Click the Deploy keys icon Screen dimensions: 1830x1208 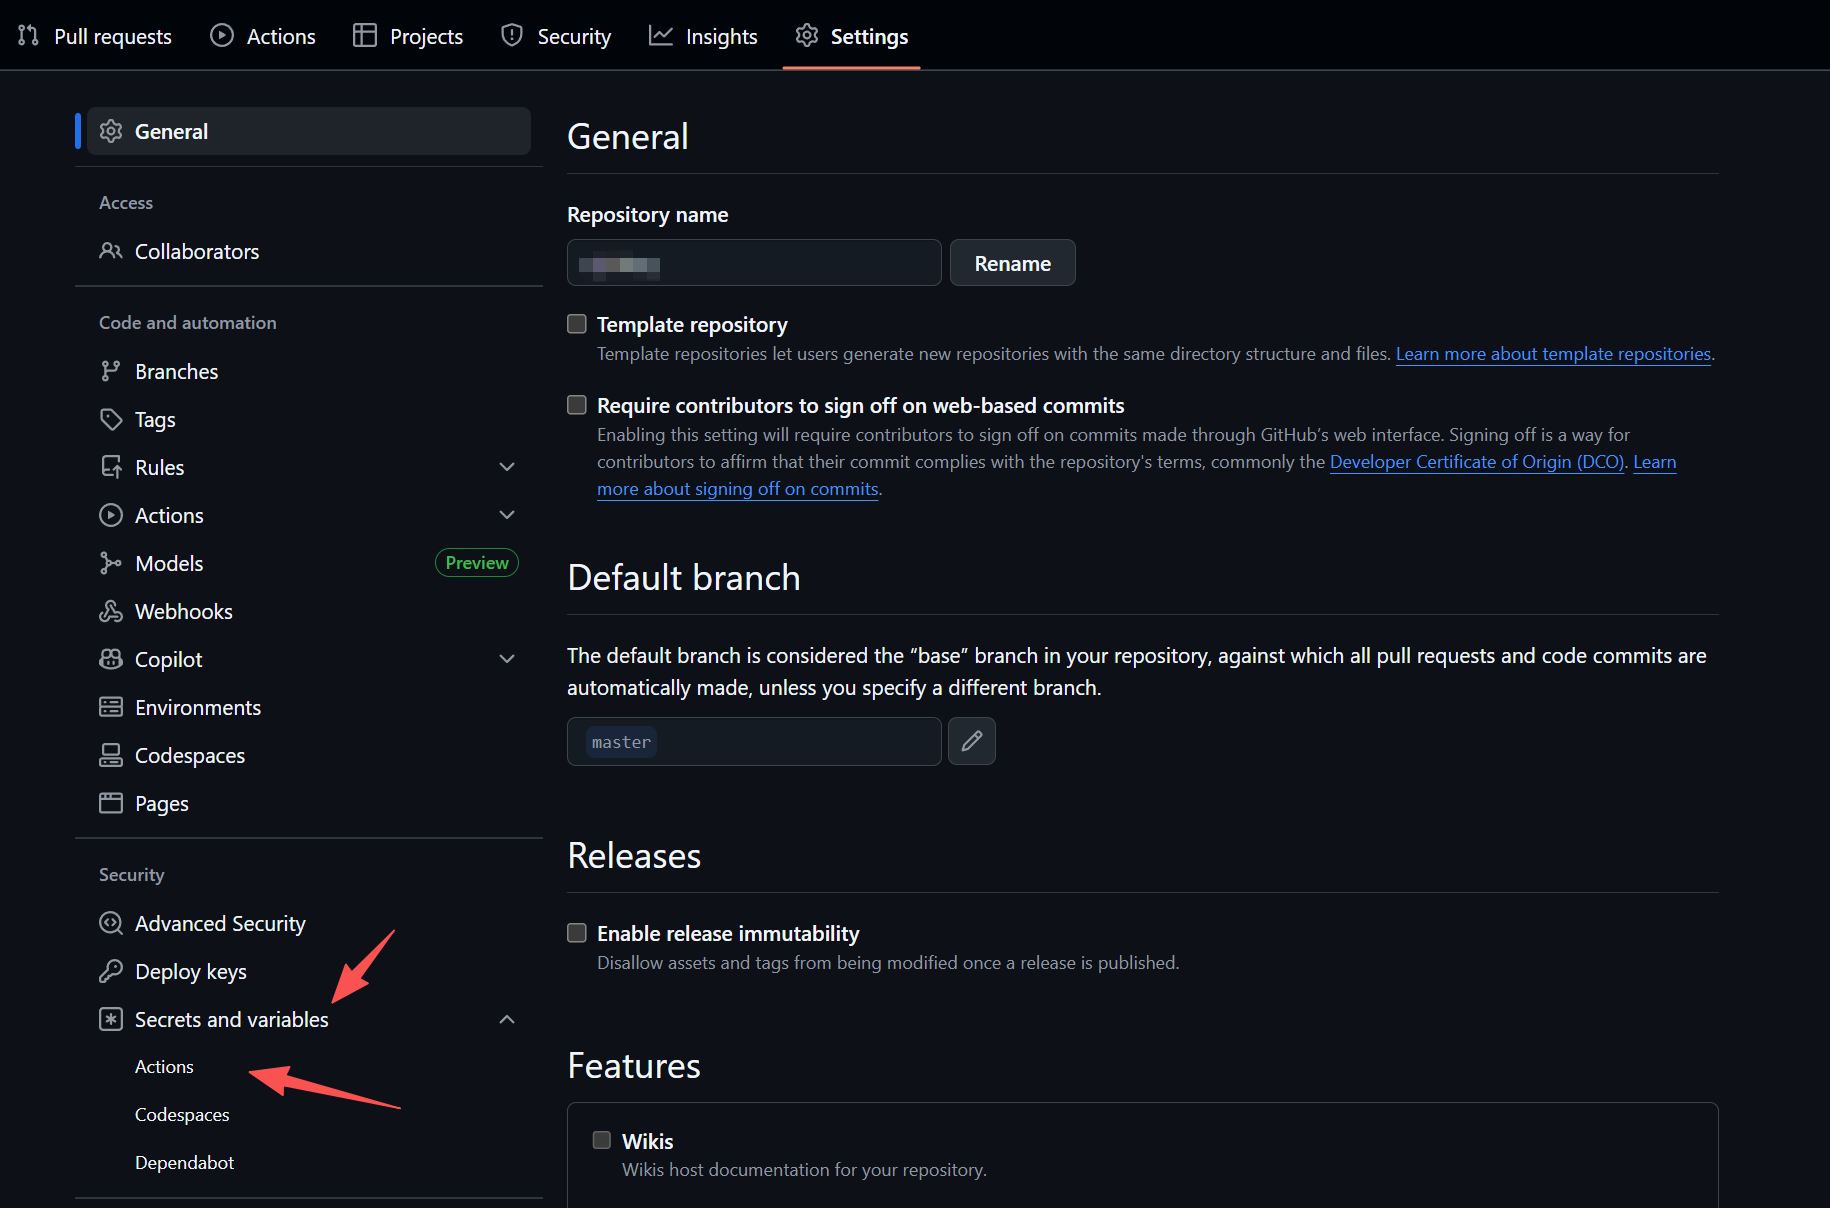tap(111, 970)
